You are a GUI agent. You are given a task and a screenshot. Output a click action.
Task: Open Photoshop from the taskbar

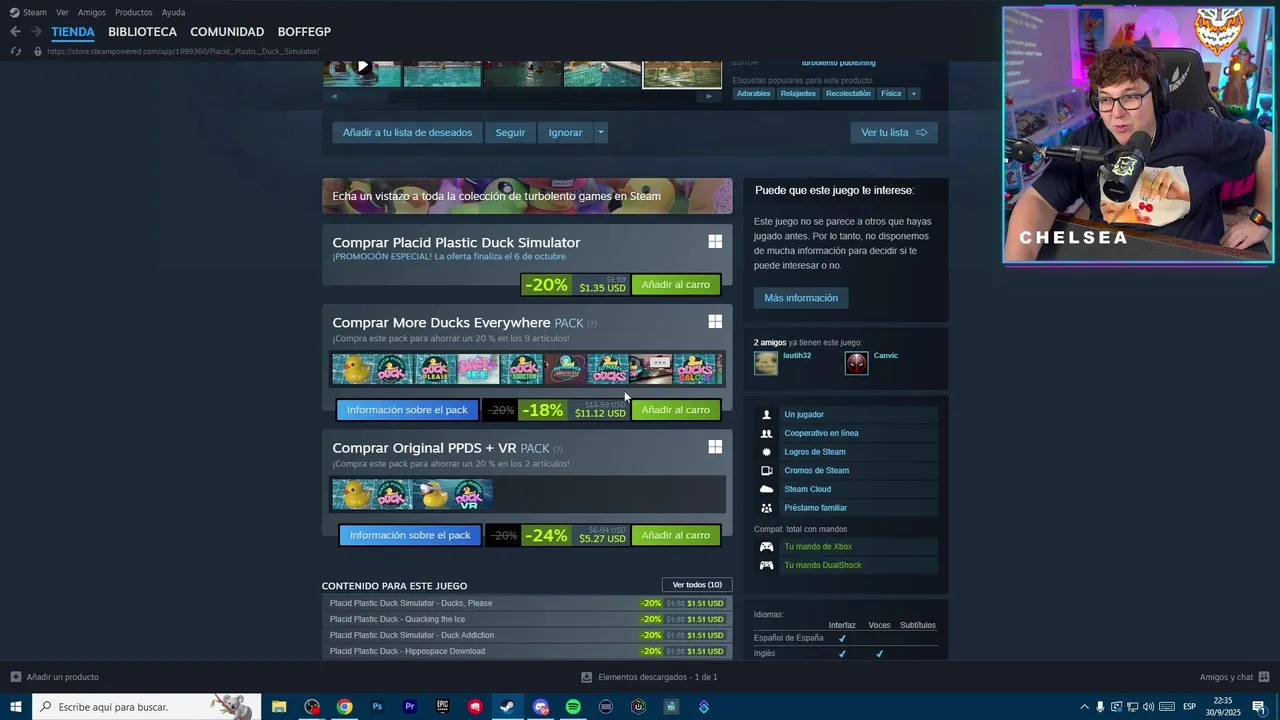click(x=377, y=707)
